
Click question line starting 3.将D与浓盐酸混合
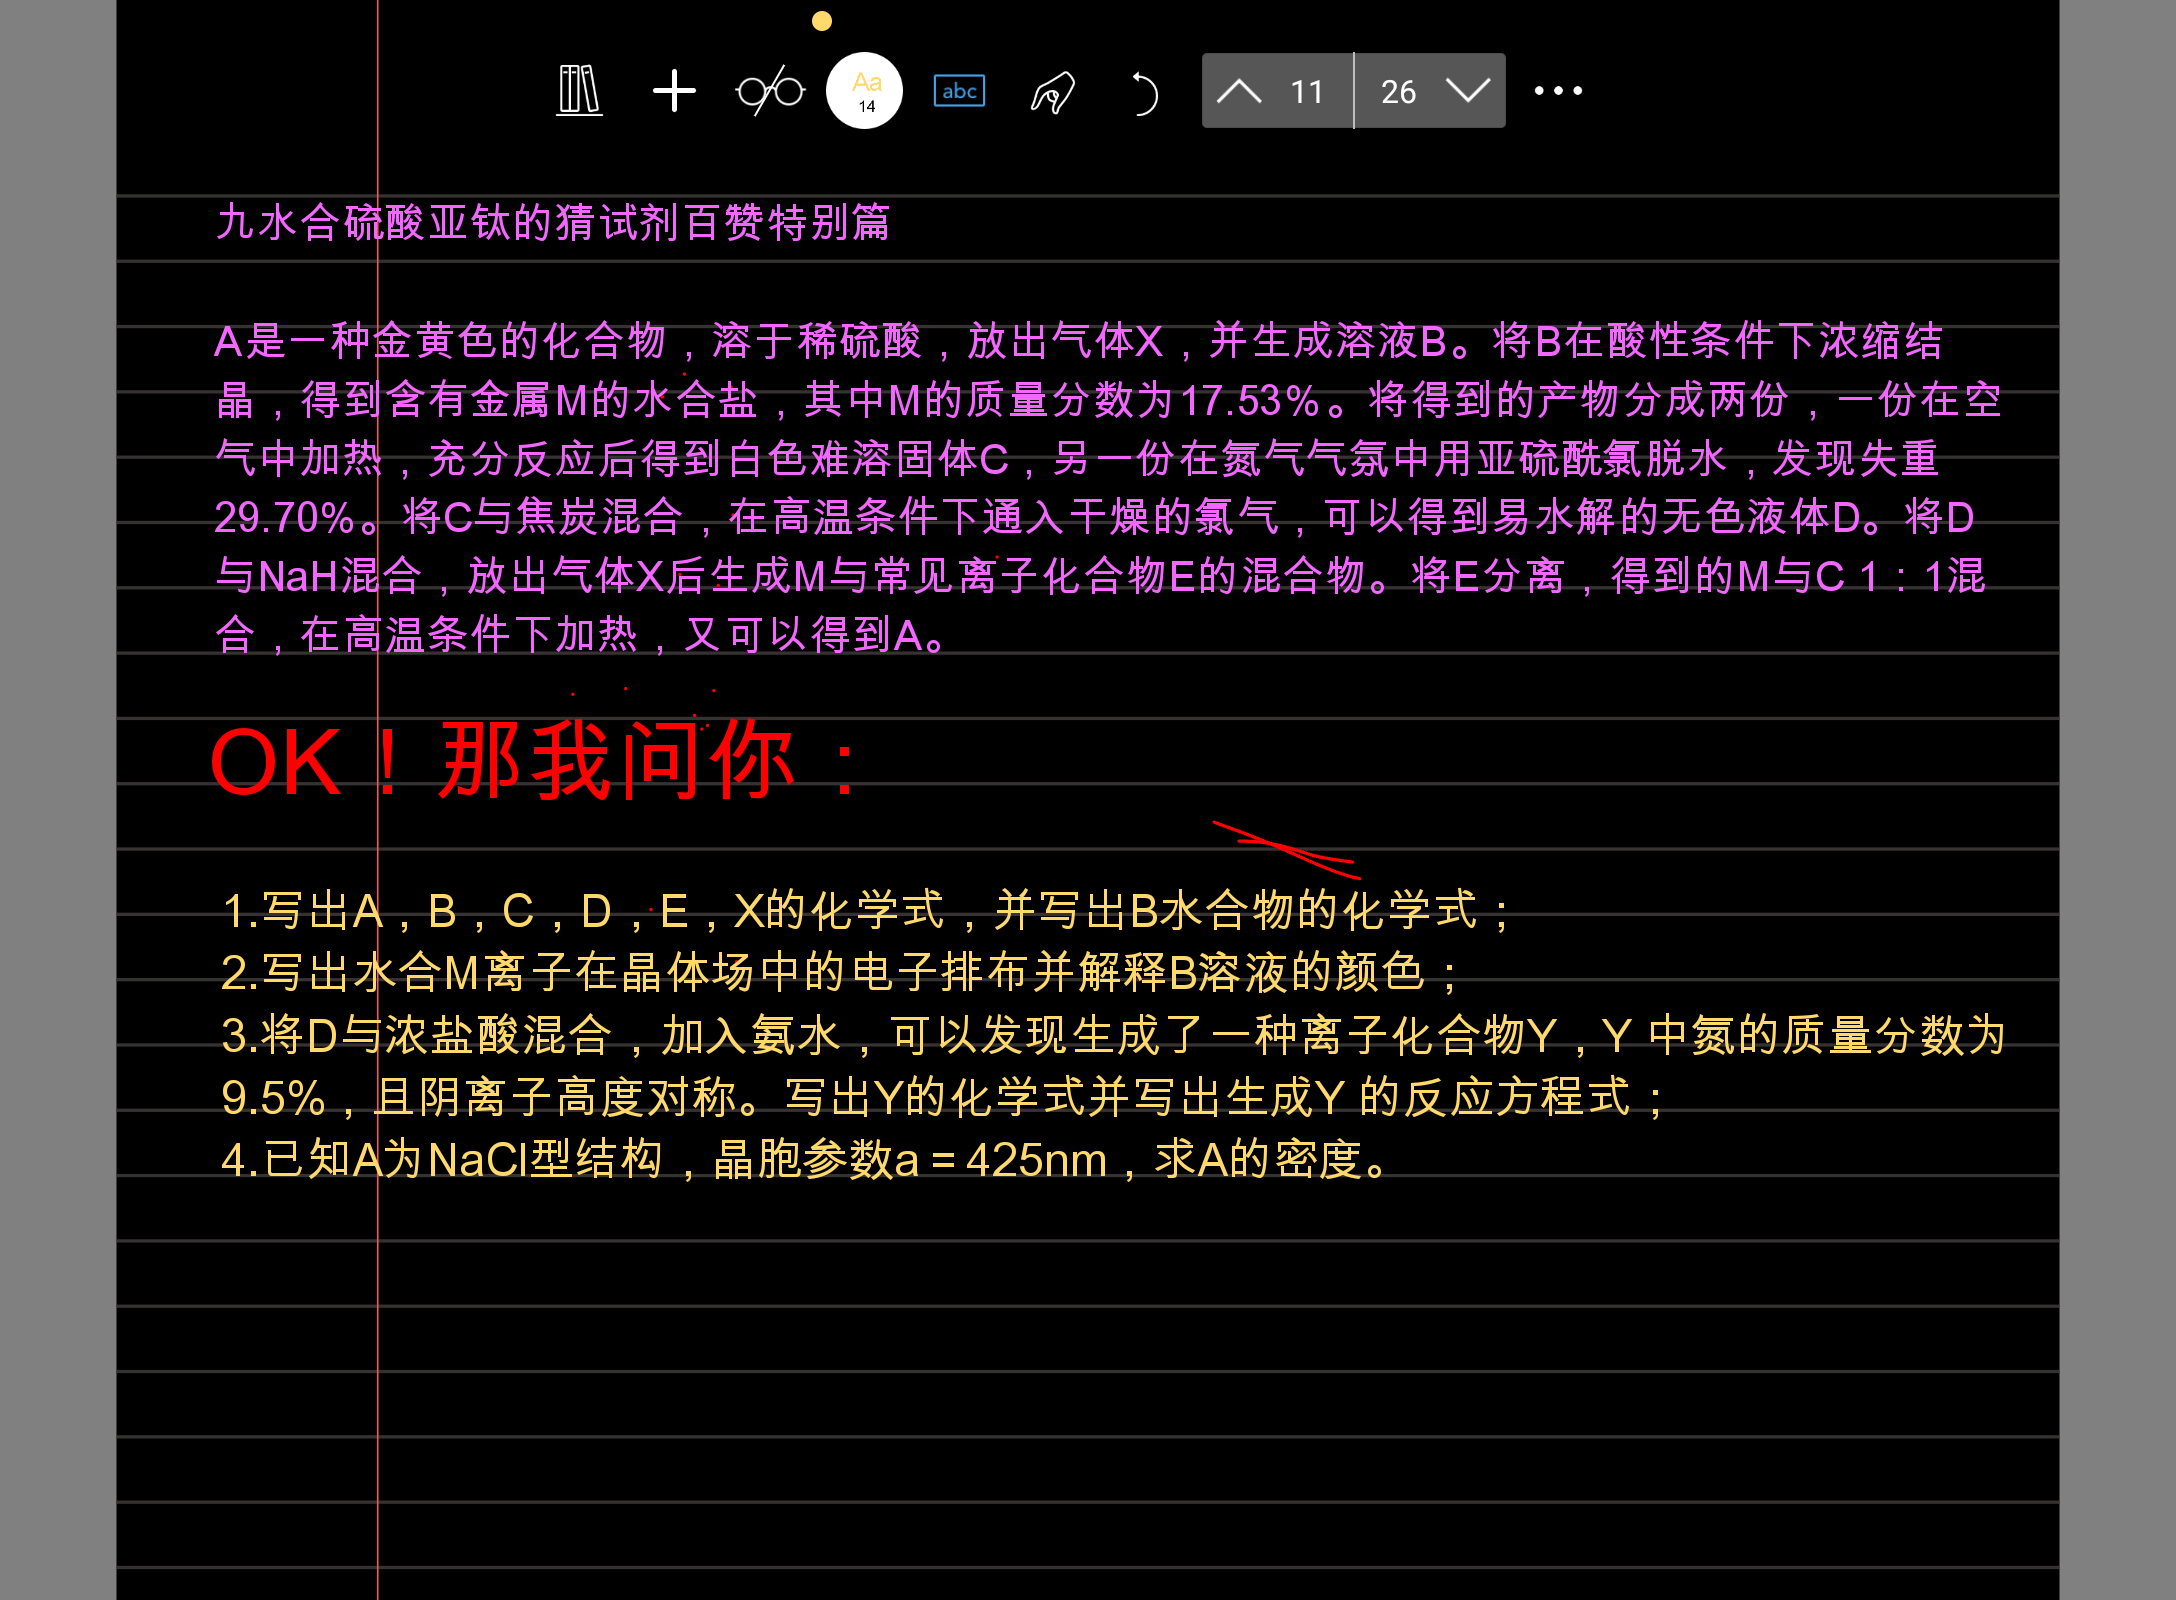point(1113,1035)
